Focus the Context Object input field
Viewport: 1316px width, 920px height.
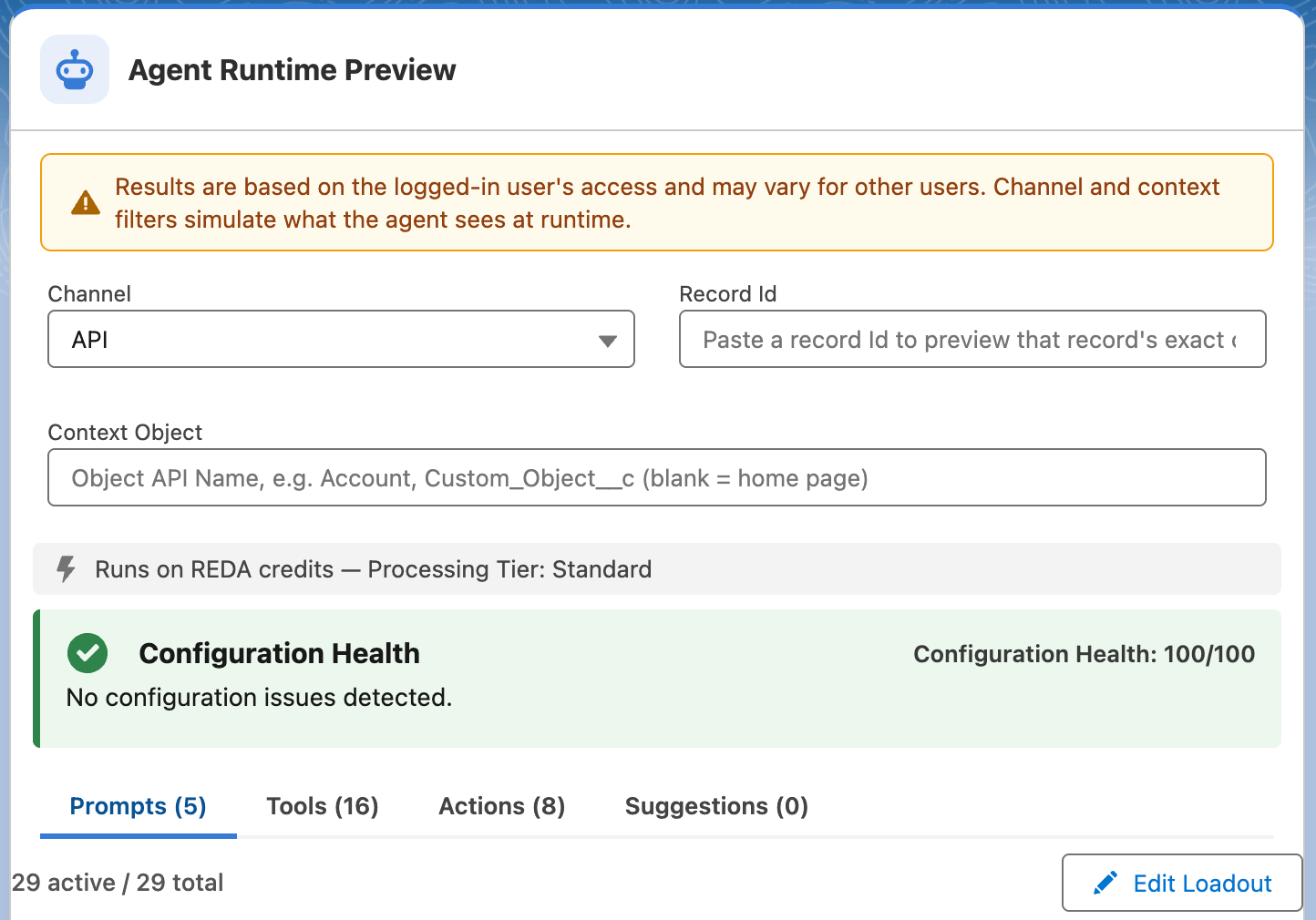click(657, 478)
